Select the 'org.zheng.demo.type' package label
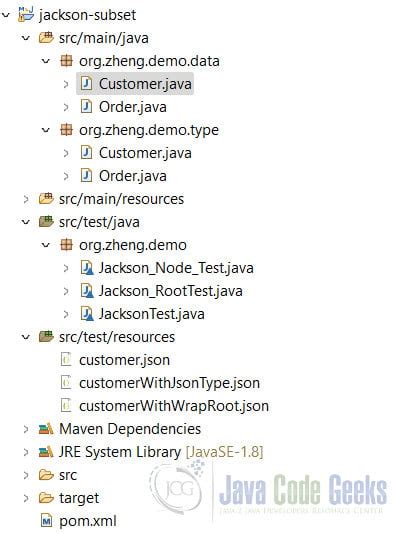The width and height of the screenshot is (394, 534). click(x=149, y=130)
